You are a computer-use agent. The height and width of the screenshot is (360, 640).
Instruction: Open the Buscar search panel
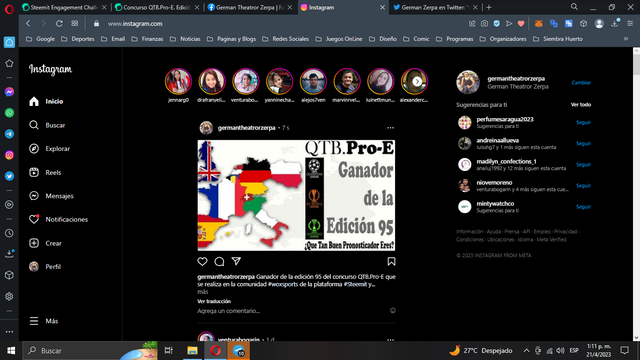coord(47,125)
